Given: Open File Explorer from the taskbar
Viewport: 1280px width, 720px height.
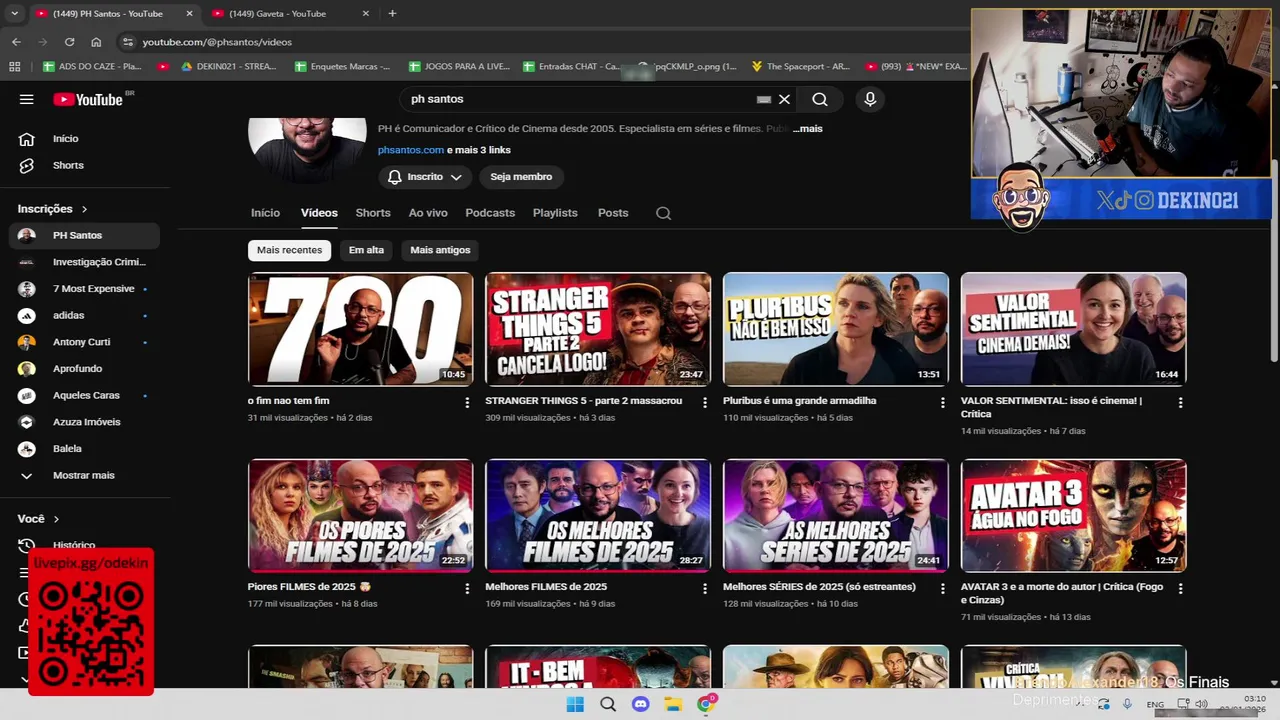Looking at the screenshot, I should click(x=674, y=704).
